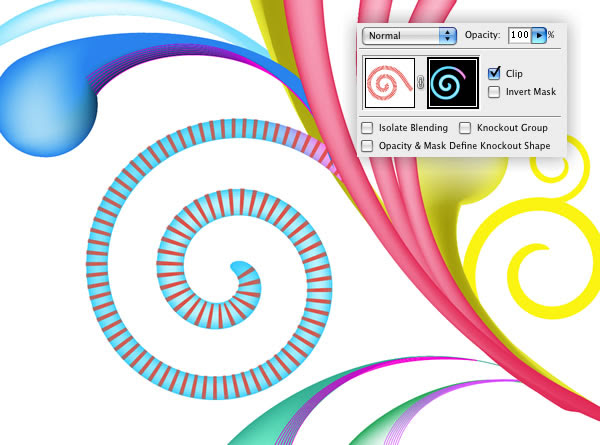Open the Opacity slider arrow button
The width and height of the screenshot is (600, 445).
[x=539, y=35]
